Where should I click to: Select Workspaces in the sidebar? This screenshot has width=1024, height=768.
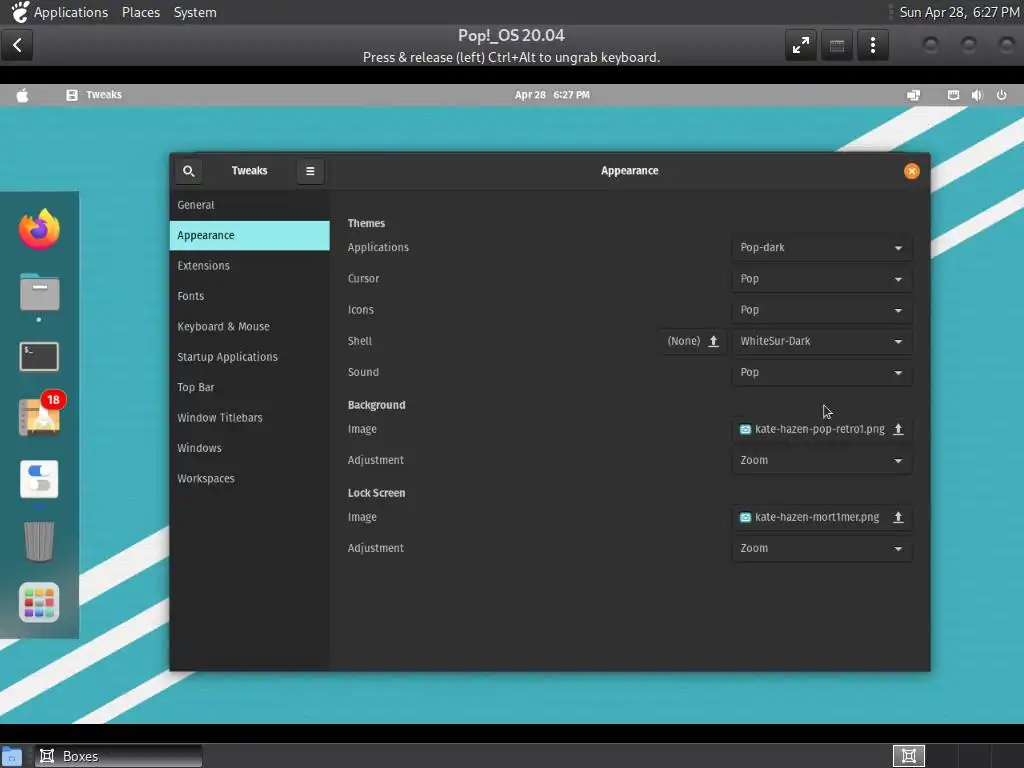(249, 478)
